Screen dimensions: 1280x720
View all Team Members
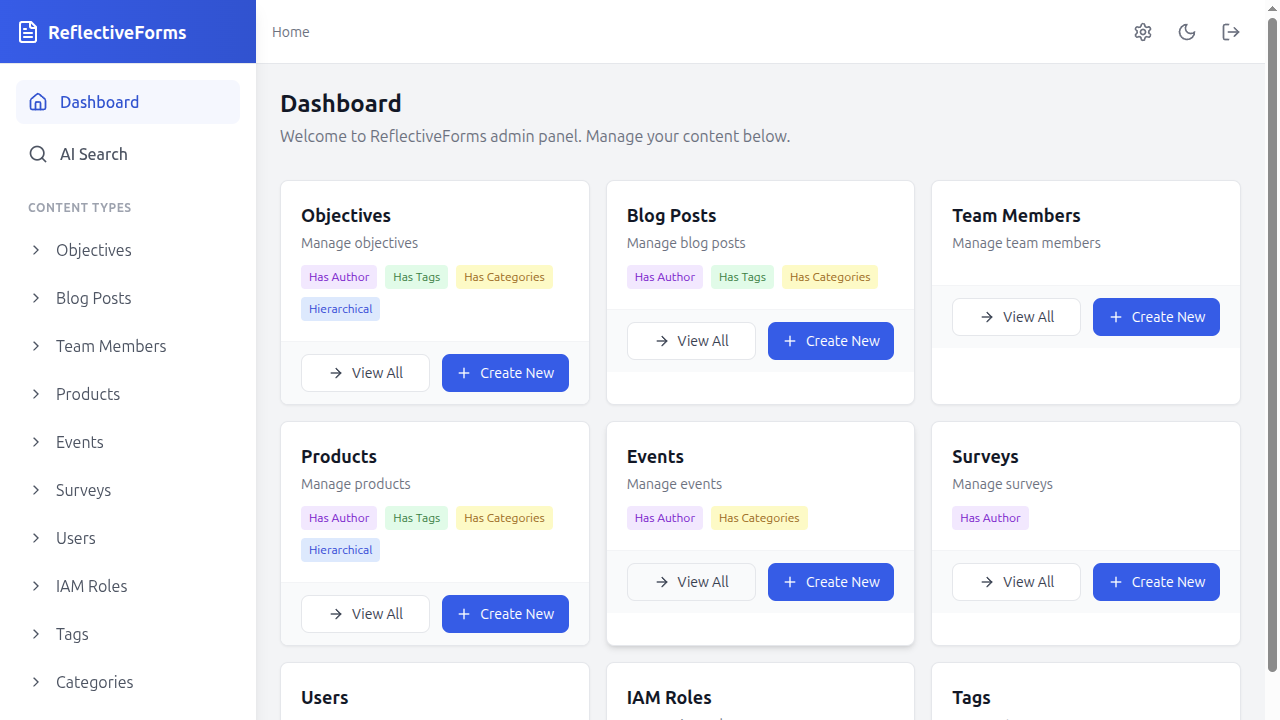pyautogui.click(x=1016, y=317)
